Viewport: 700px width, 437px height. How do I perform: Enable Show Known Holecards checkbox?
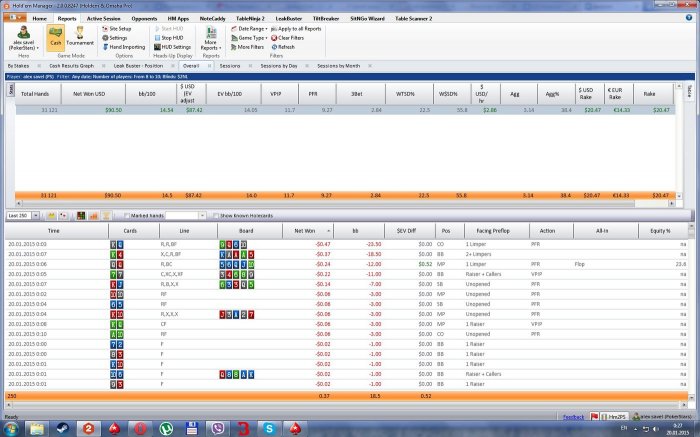214,215
